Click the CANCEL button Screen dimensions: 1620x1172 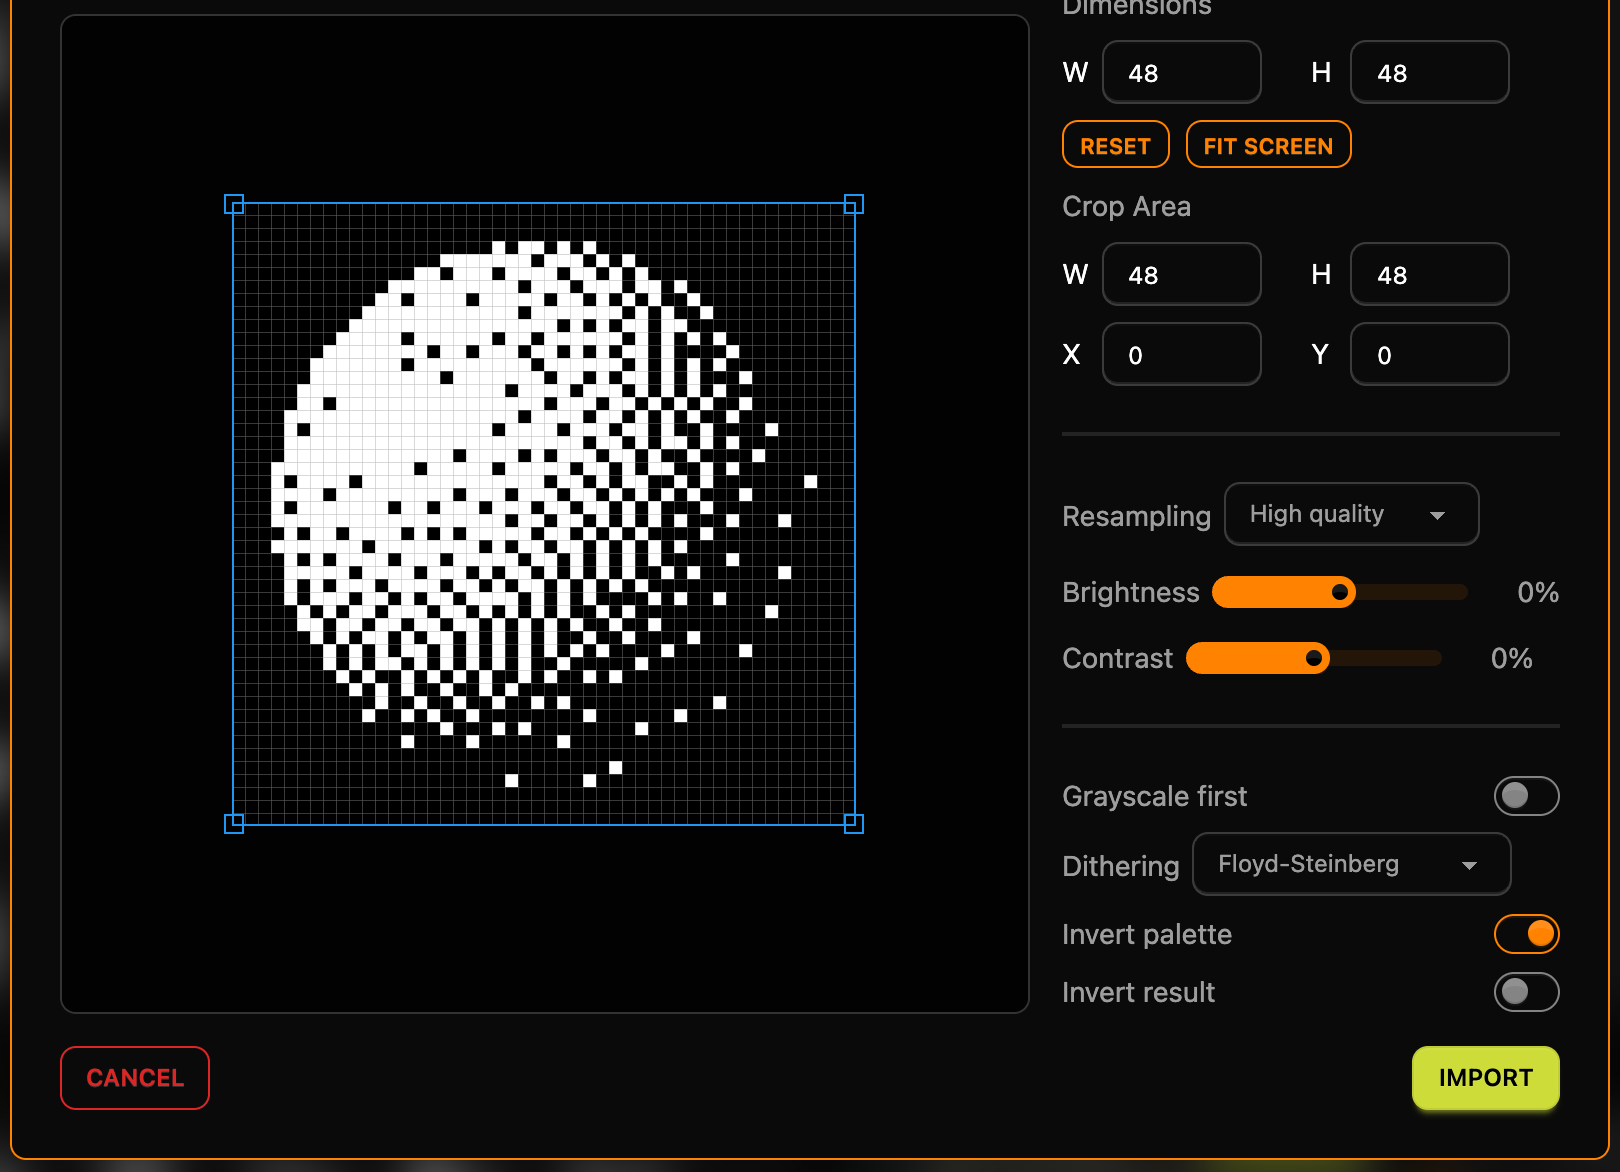coord(135,1078)
